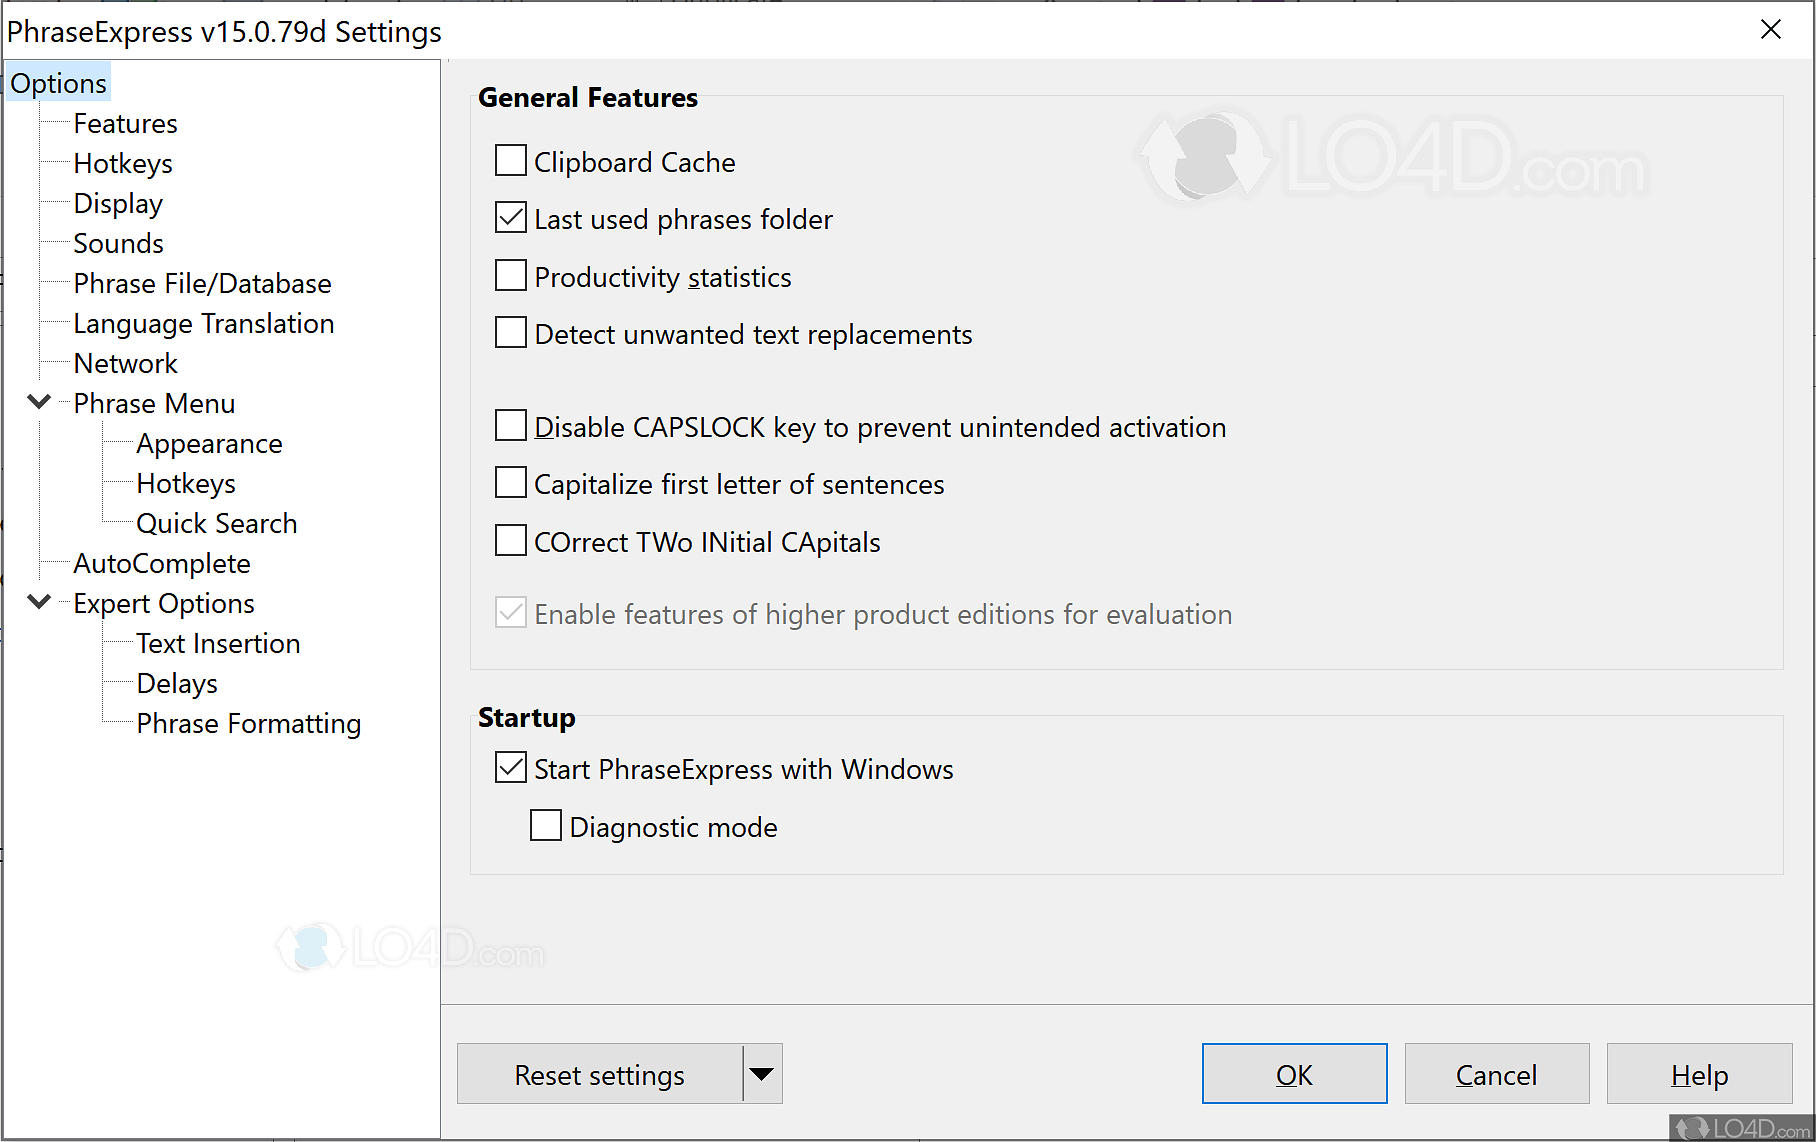Enable Diagnostic mode at startup
This screenshot has width=1816, height=1142.
545,824
